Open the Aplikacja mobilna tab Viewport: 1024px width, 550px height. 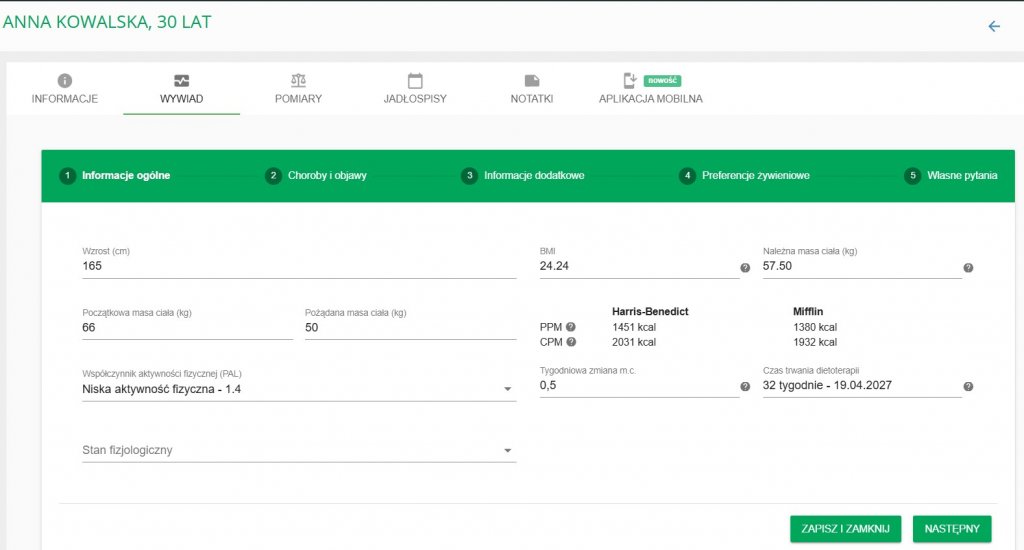[x=650, y=89]
